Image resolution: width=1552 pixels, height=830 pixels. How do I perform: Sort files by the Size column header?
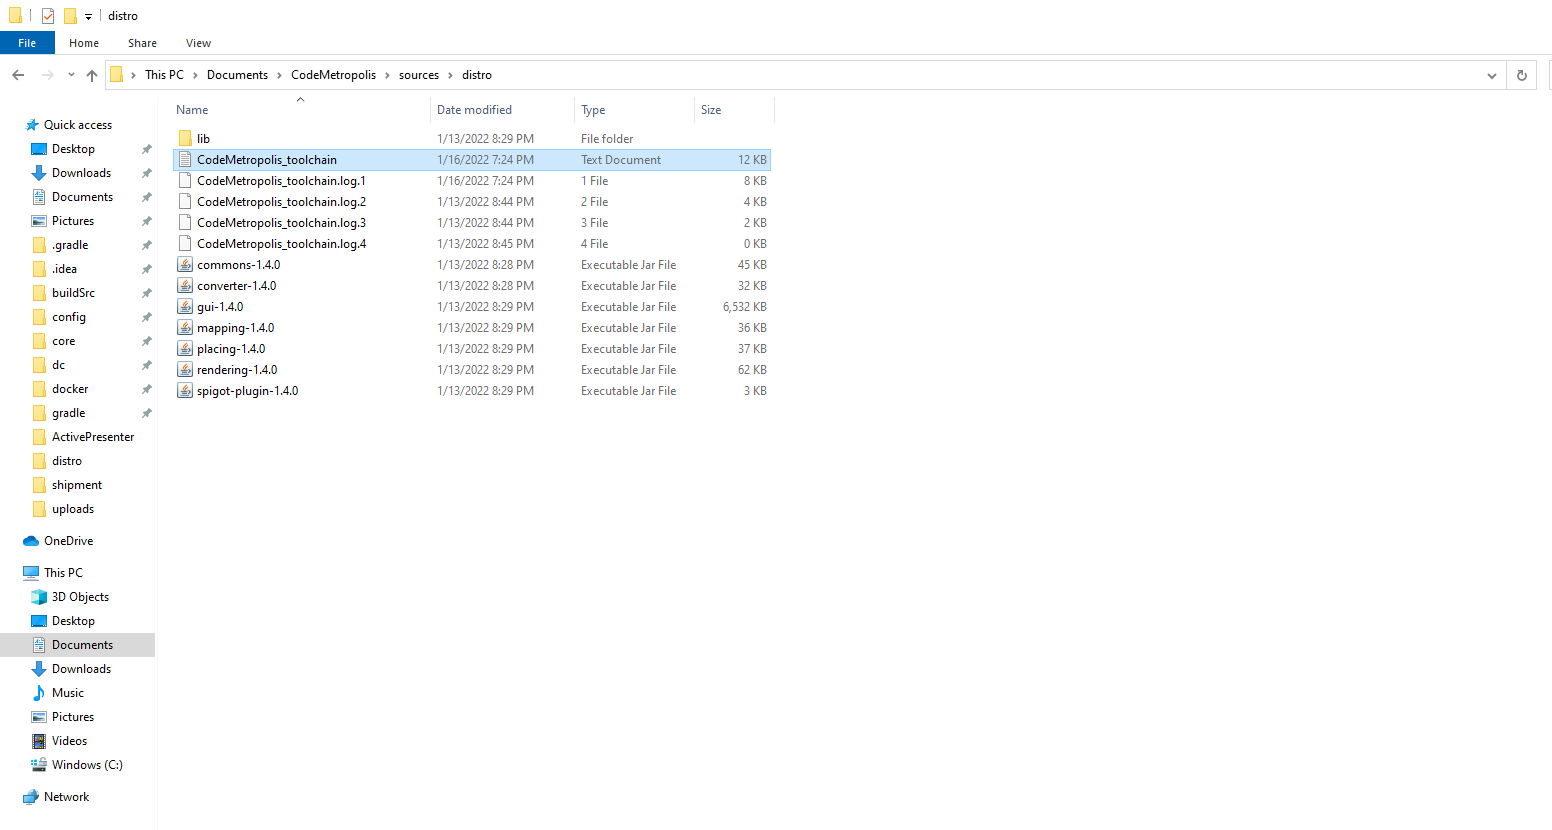[711, 109]
